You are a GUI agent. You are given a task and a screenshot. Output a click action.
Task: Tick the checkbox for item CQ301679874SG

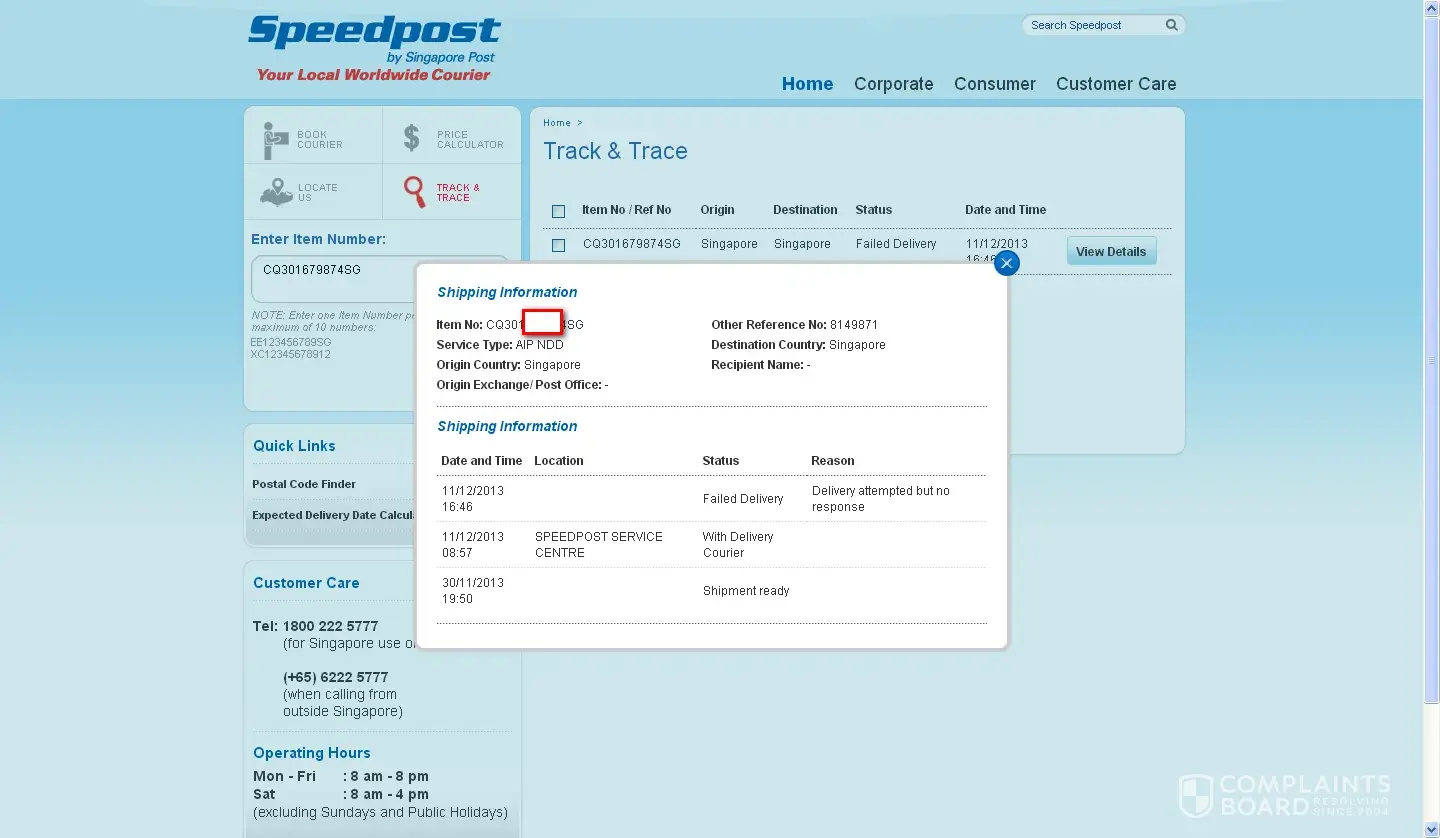tap(558, 245)
